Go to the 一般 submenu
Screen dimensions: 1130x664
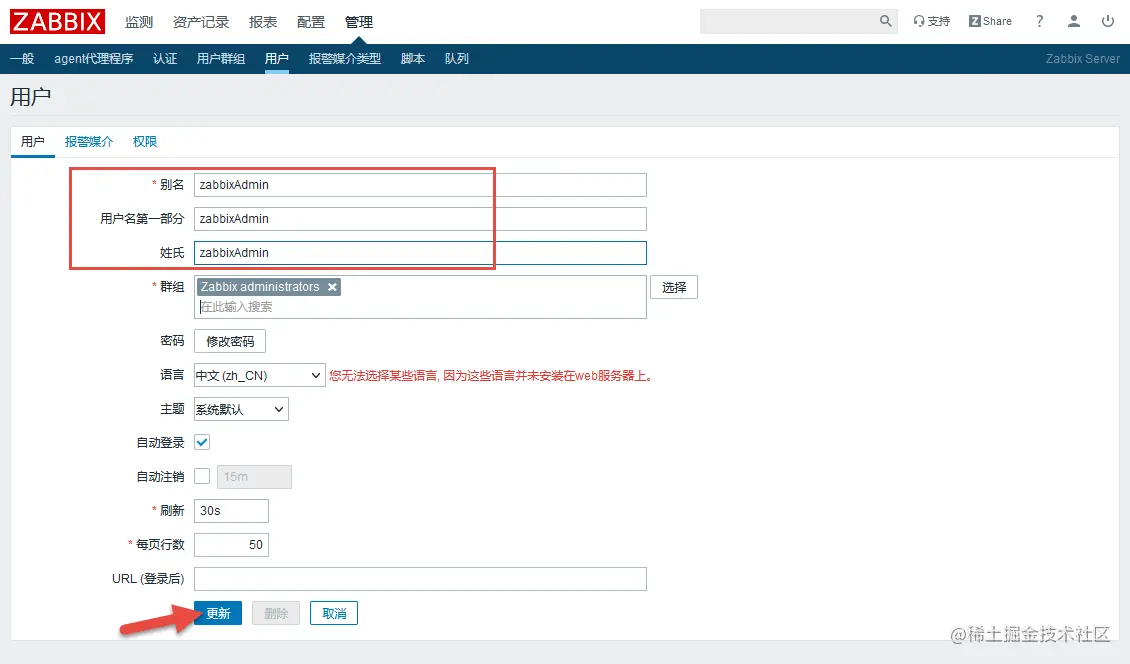click(22, 58)
